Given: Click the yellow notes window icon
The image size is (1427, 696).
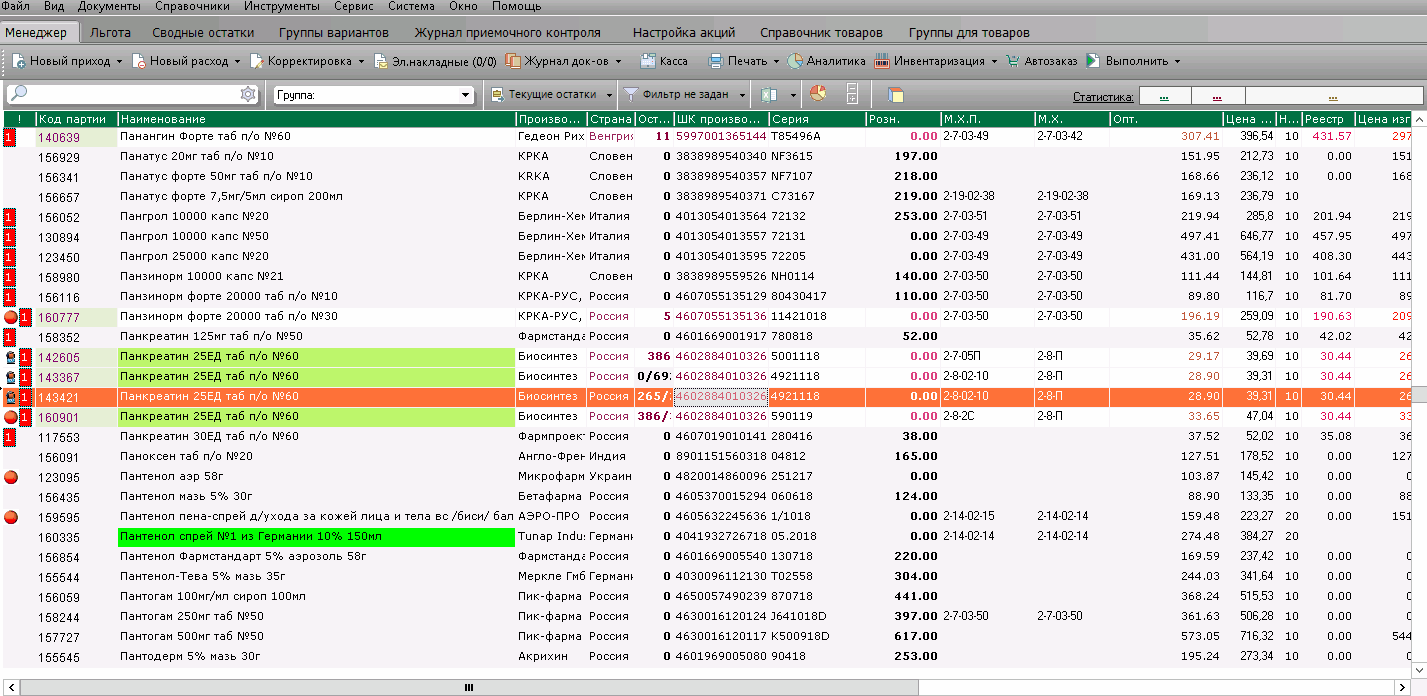Looking at the screenshot, I should pos(895,95).
